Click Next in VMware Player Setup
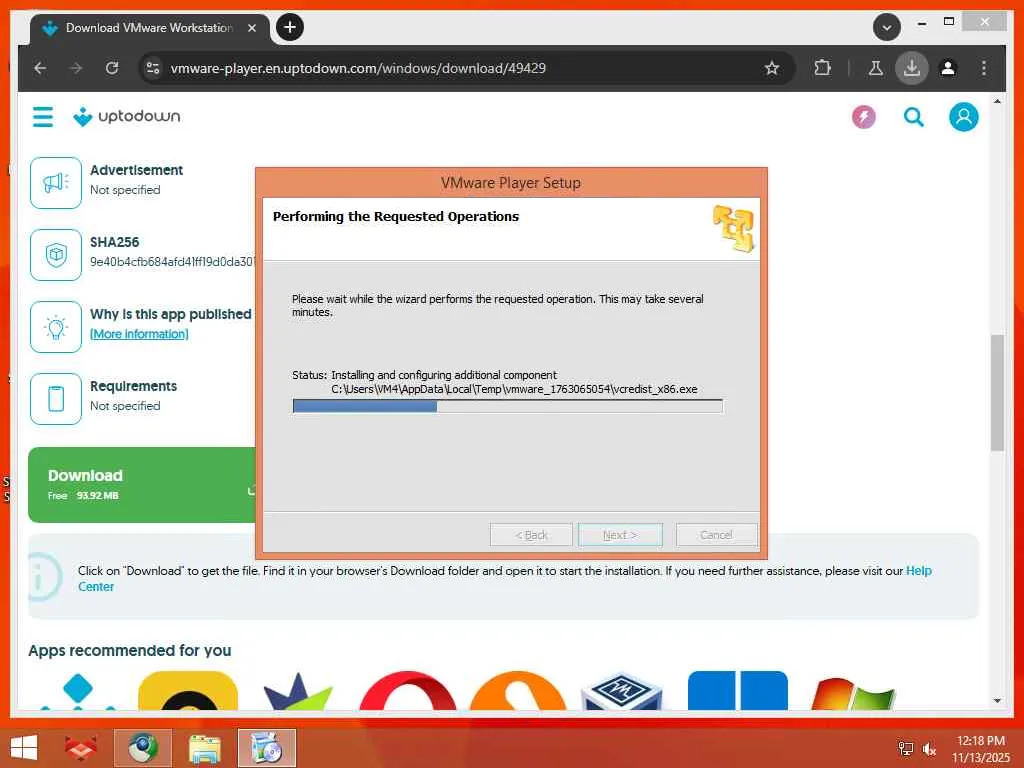Screen dimensions: 1024x768 point(620,535)
